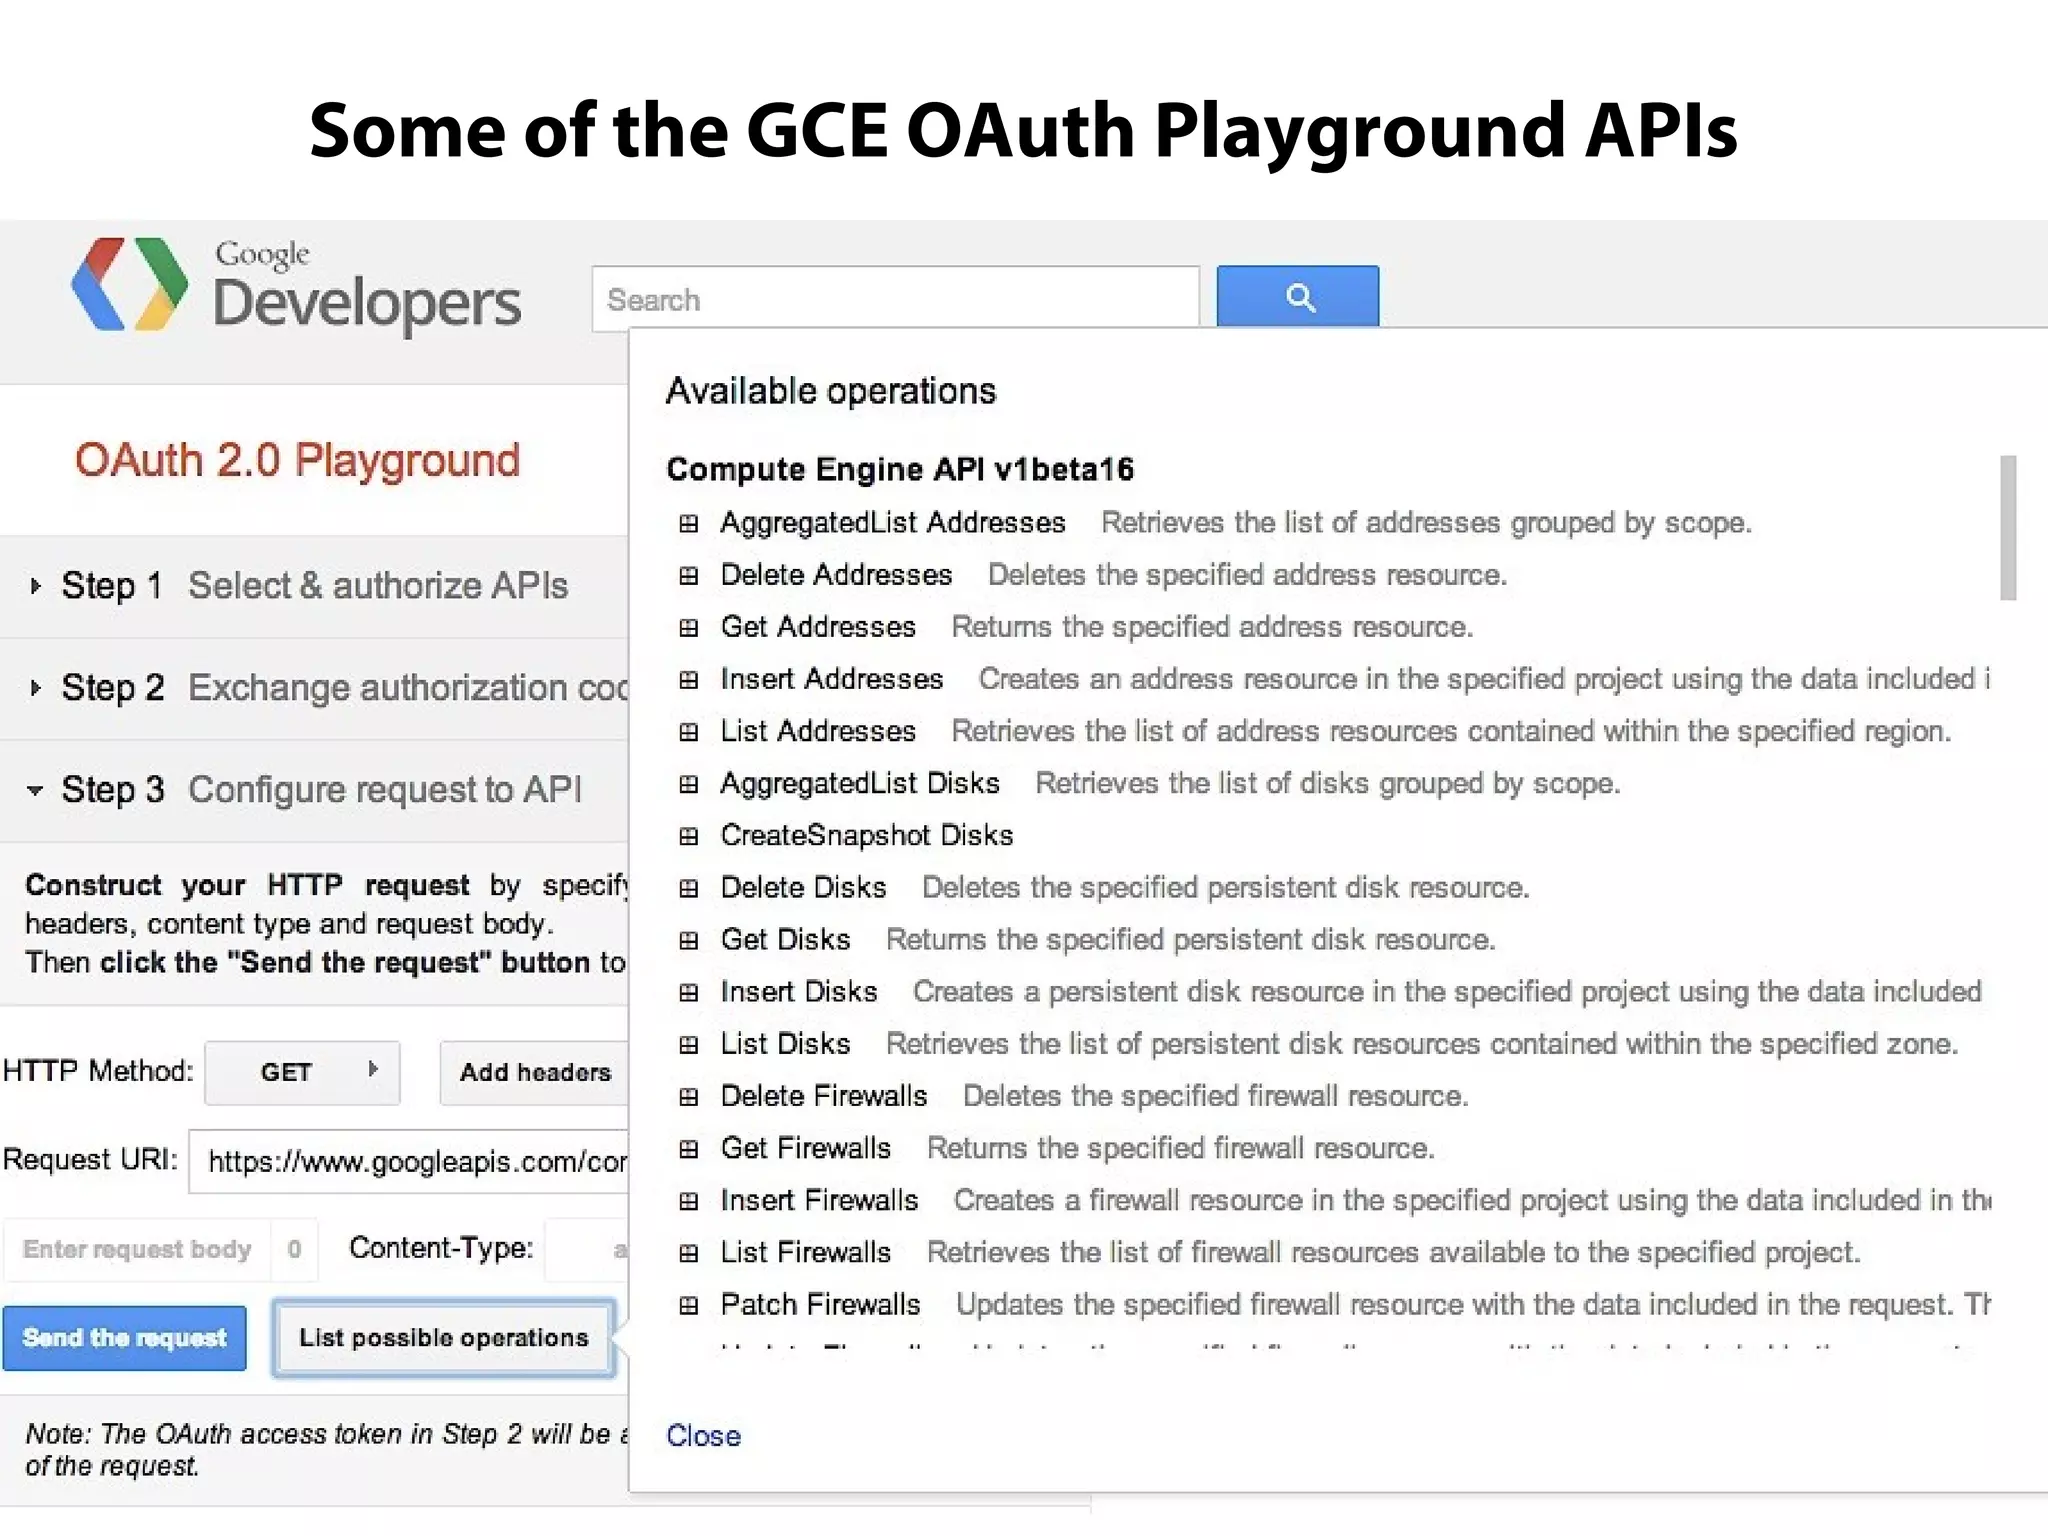Select the AggregatedList Disks operation
Image resolution: width=2048 pixels, height=1536 pixels.
(x=860, y=783)
